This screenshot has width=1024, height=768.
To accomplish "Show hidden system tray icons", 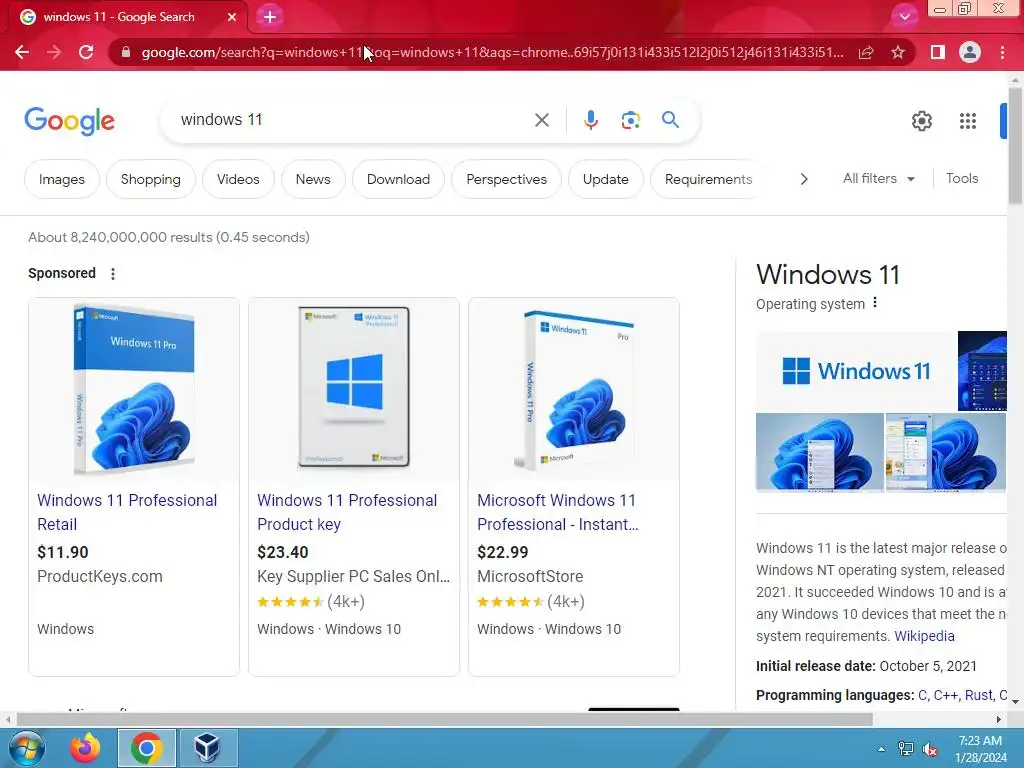I will click(x=882, y=749).
